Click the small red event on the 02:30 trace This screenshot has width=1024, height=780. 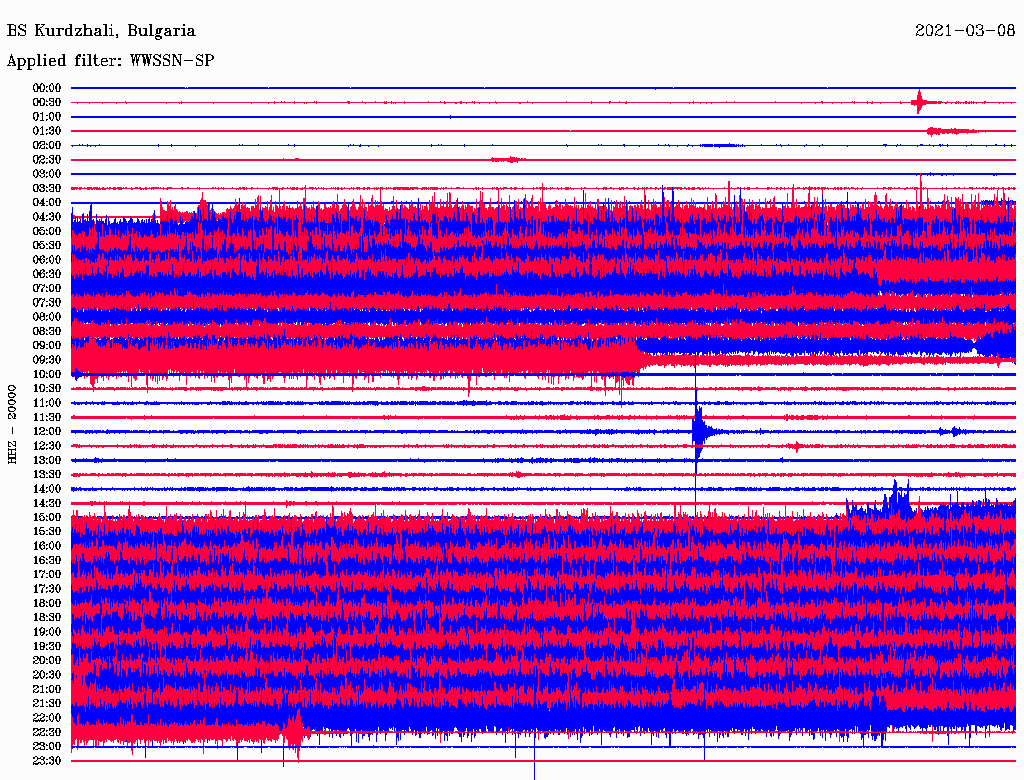coord(508,159)
